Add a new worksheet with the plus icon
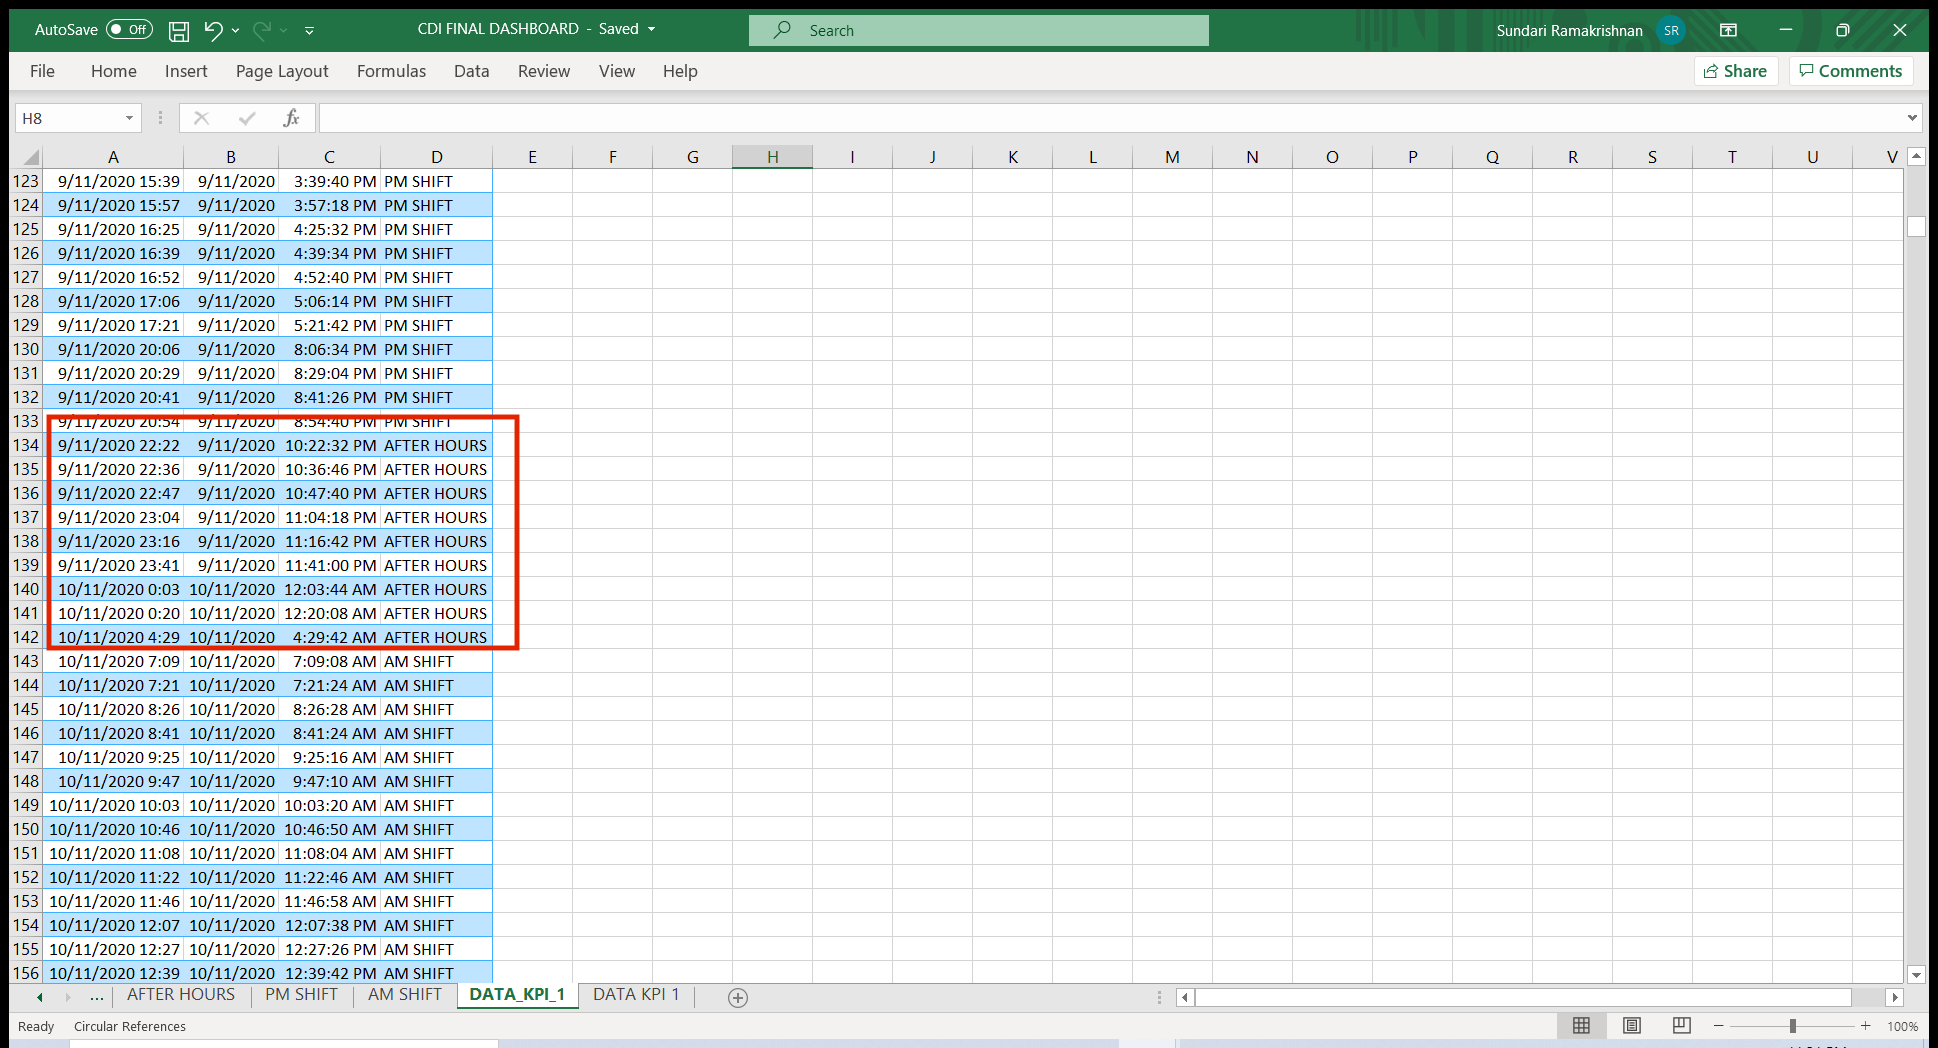The image size is (1938, 1048). (737, 997)
